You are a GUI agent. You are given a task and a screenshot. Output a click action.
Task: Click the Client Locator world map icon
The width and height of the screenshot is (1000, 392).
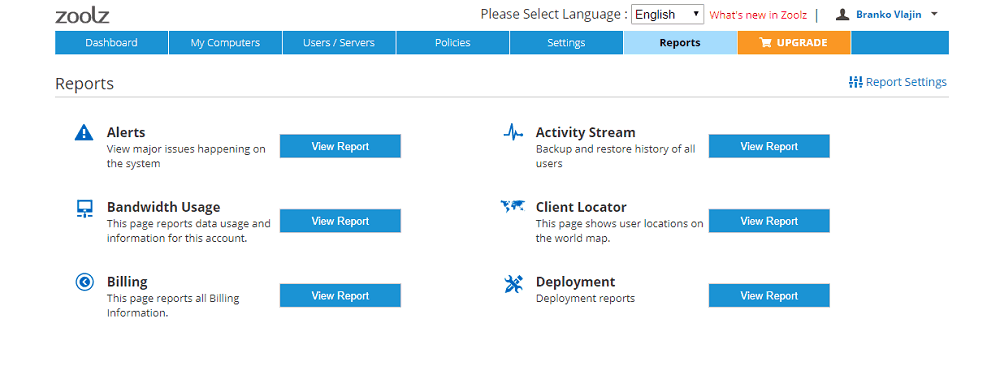512,206
